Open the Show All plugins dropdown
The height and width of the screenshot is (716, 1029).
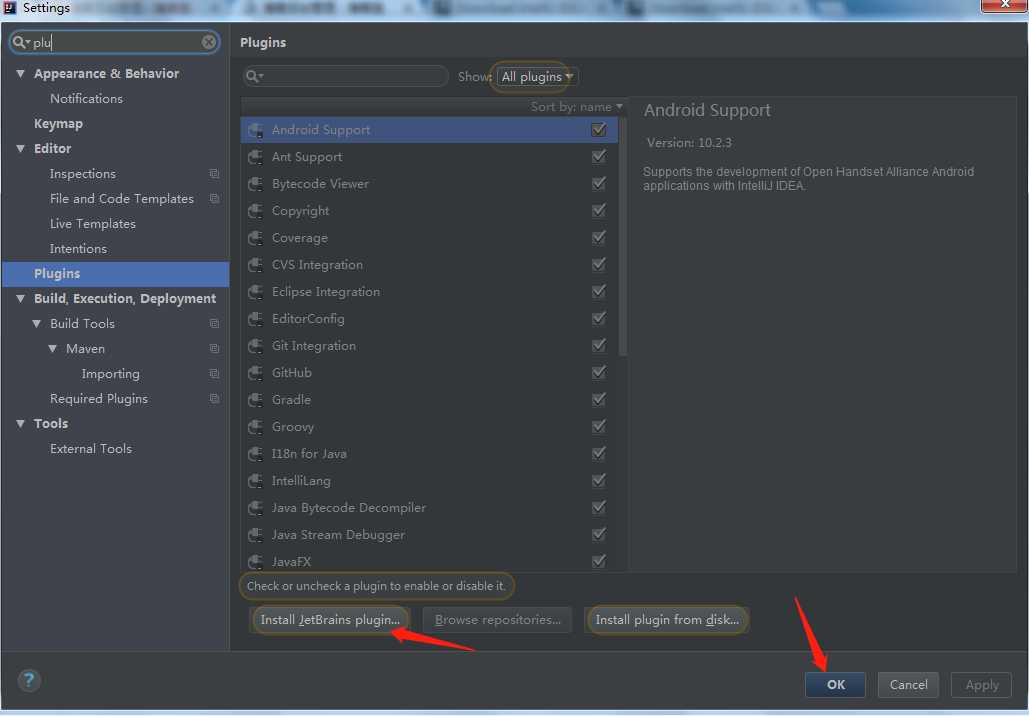[537, 77]
